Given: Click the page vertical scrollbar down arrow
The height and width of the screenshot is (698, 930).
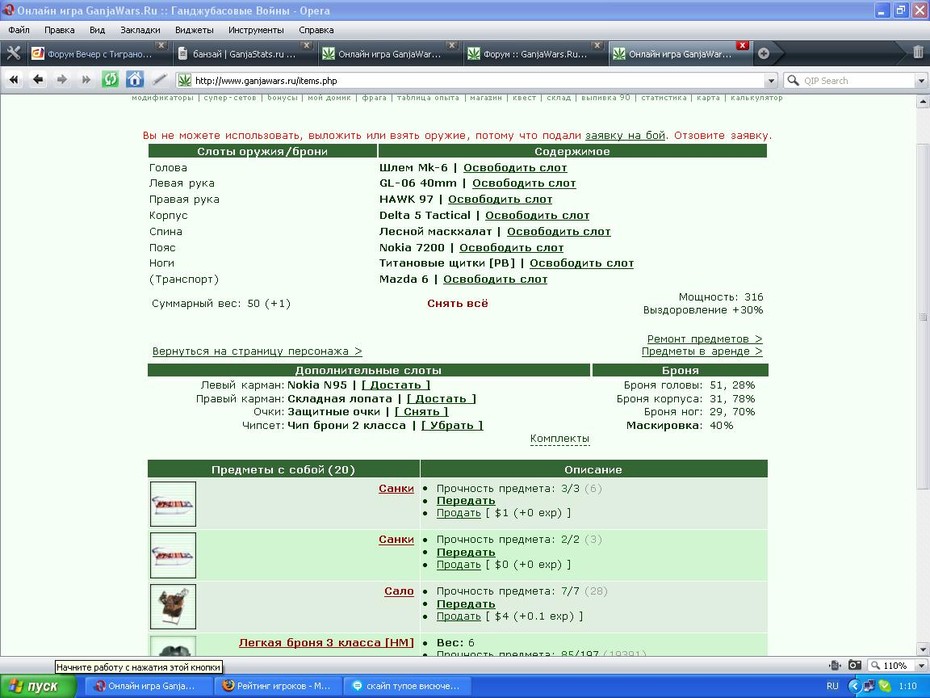Looking at the screenshot, I should tap(923, 648).
